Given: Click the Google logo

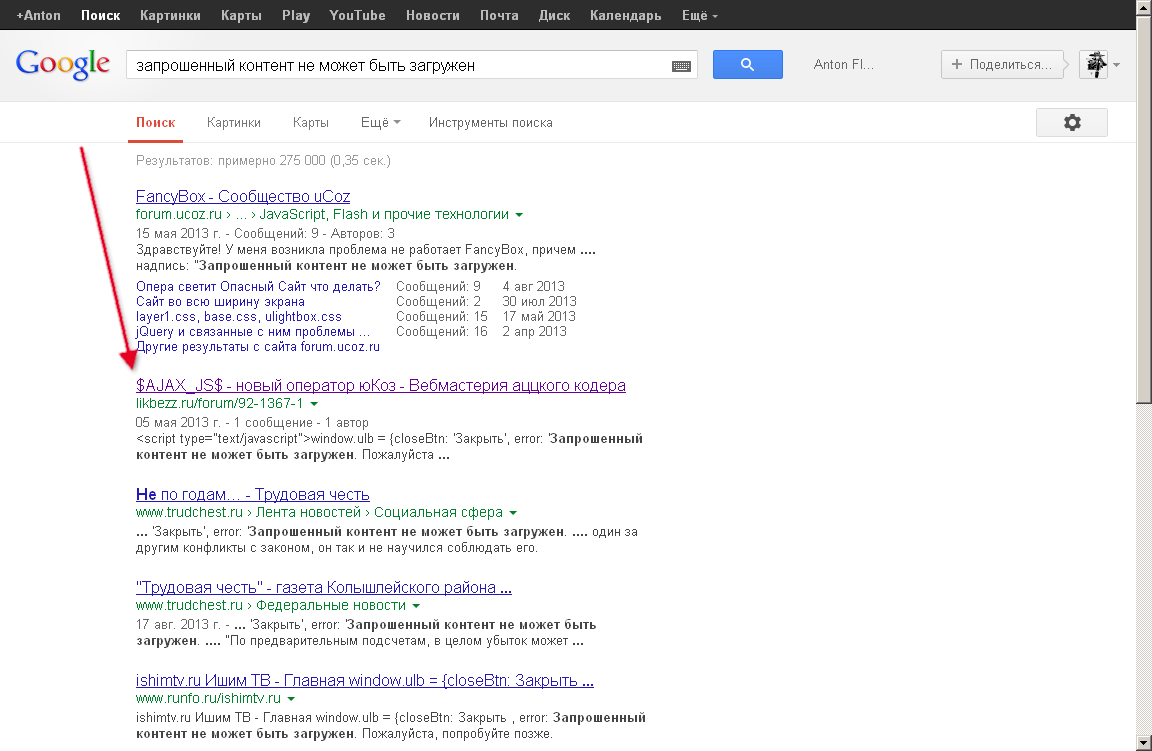Looking at the screenshot, I should pos(62,65).
